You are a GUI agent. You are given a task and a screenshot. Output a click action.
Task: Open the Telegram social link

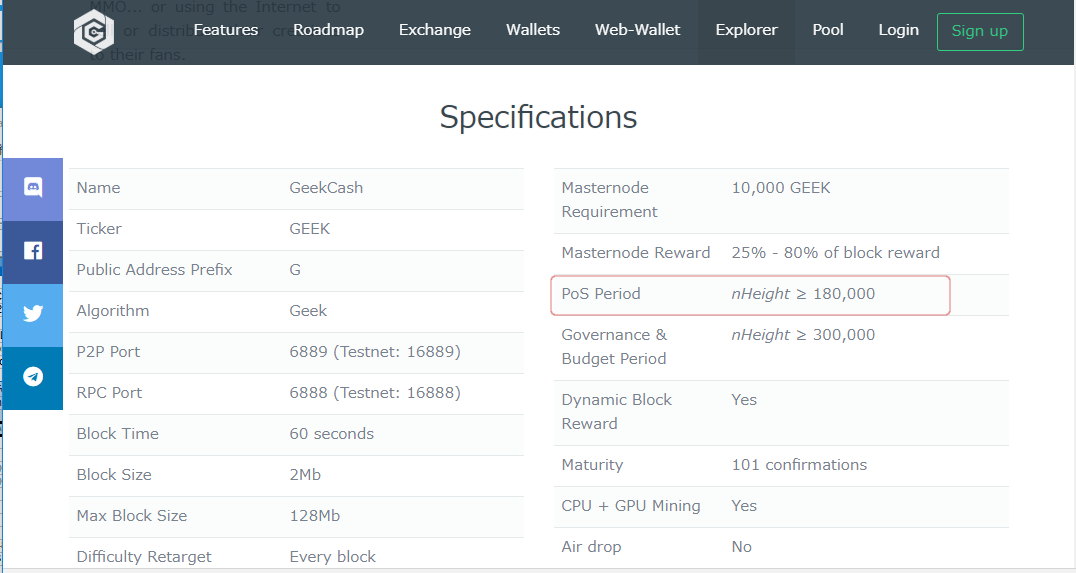tap(33, 376)
